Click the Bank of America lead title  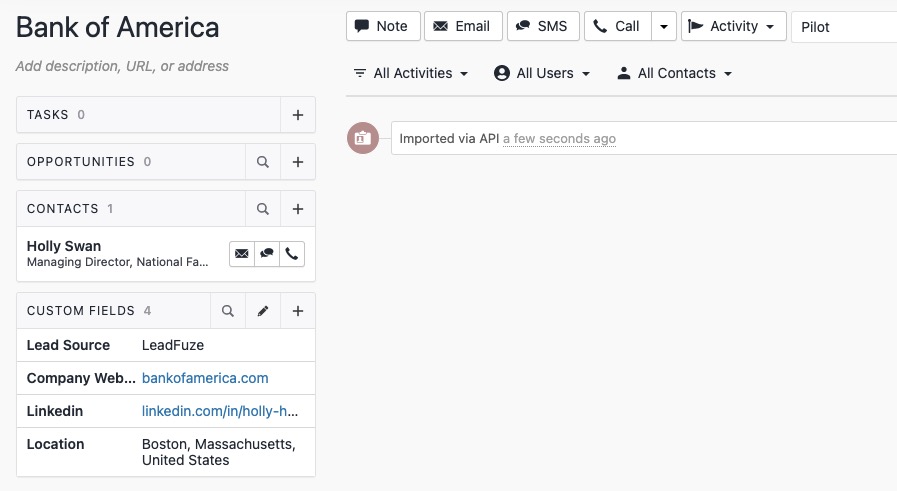pyautogui.click(x=117, y=27)
